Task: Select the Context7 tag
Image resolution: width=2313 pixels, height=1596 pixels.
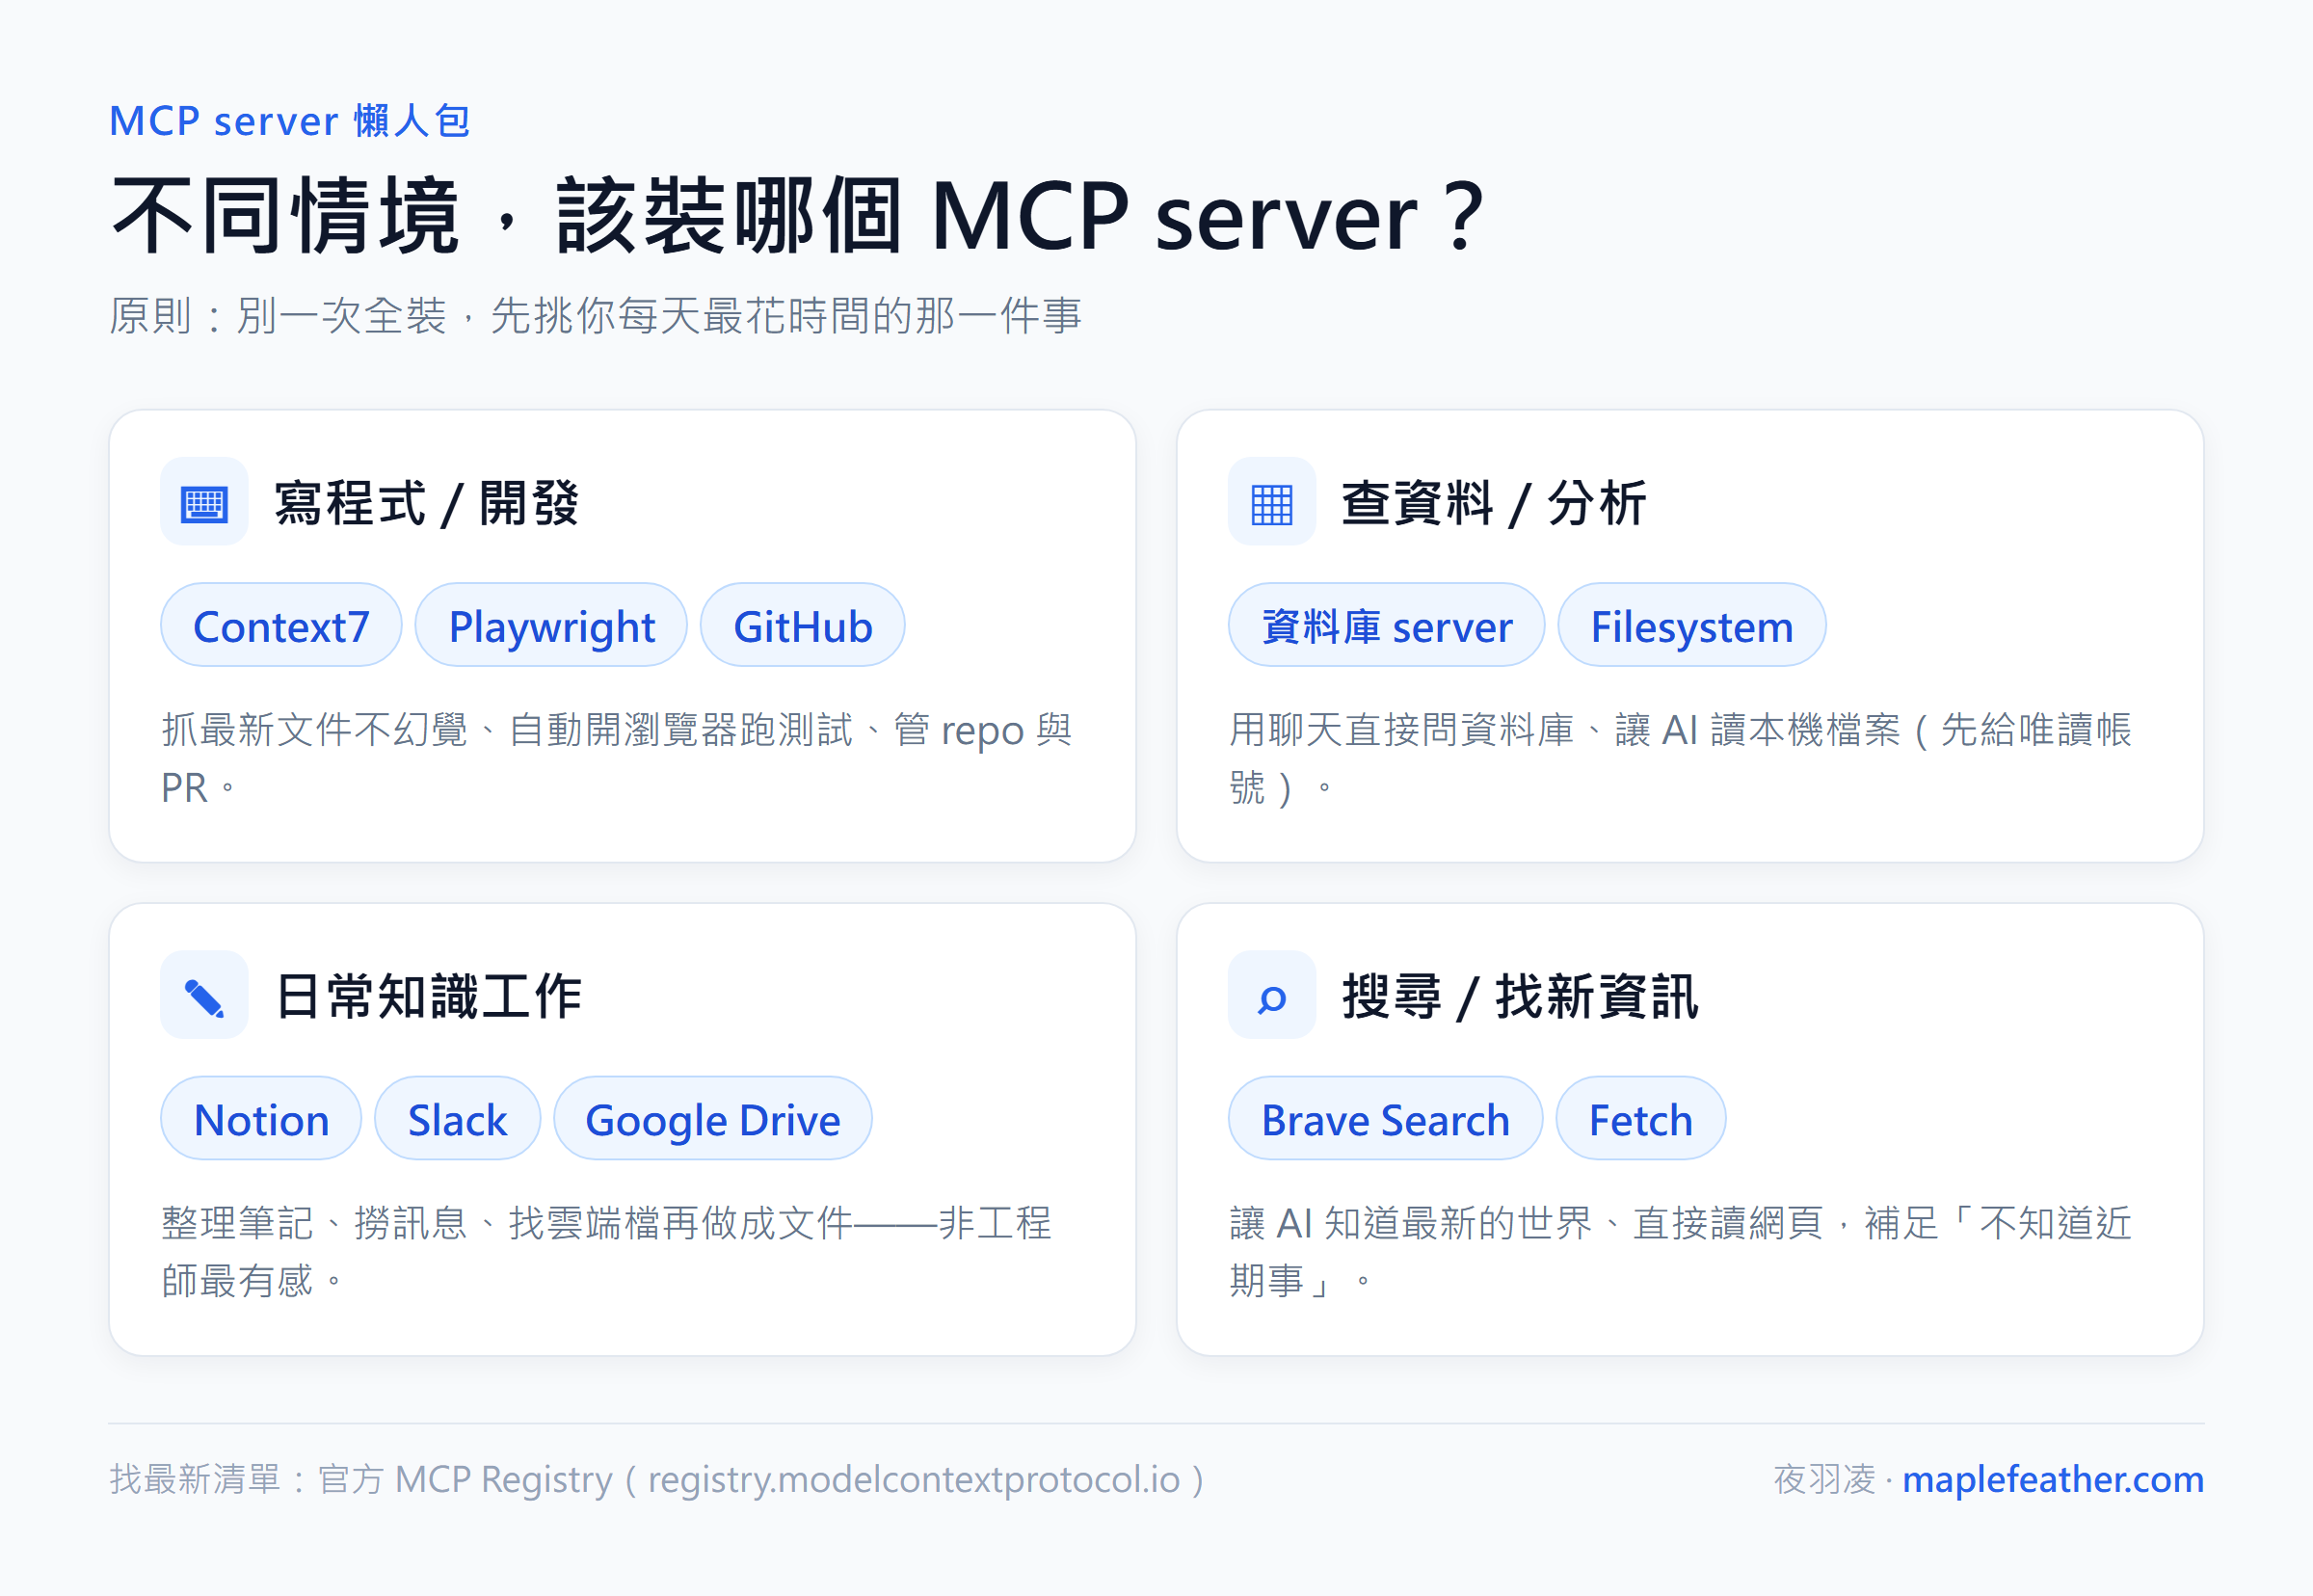Action: (x=281, y=625)
